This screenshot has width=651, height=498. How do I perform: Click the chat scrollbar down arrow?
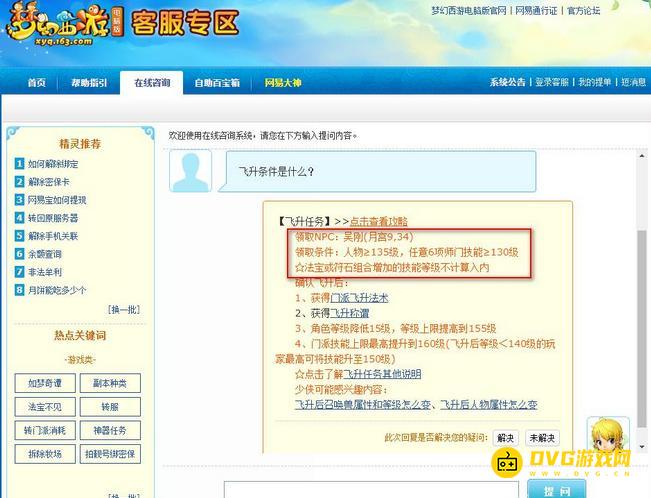tap(642, 447)
